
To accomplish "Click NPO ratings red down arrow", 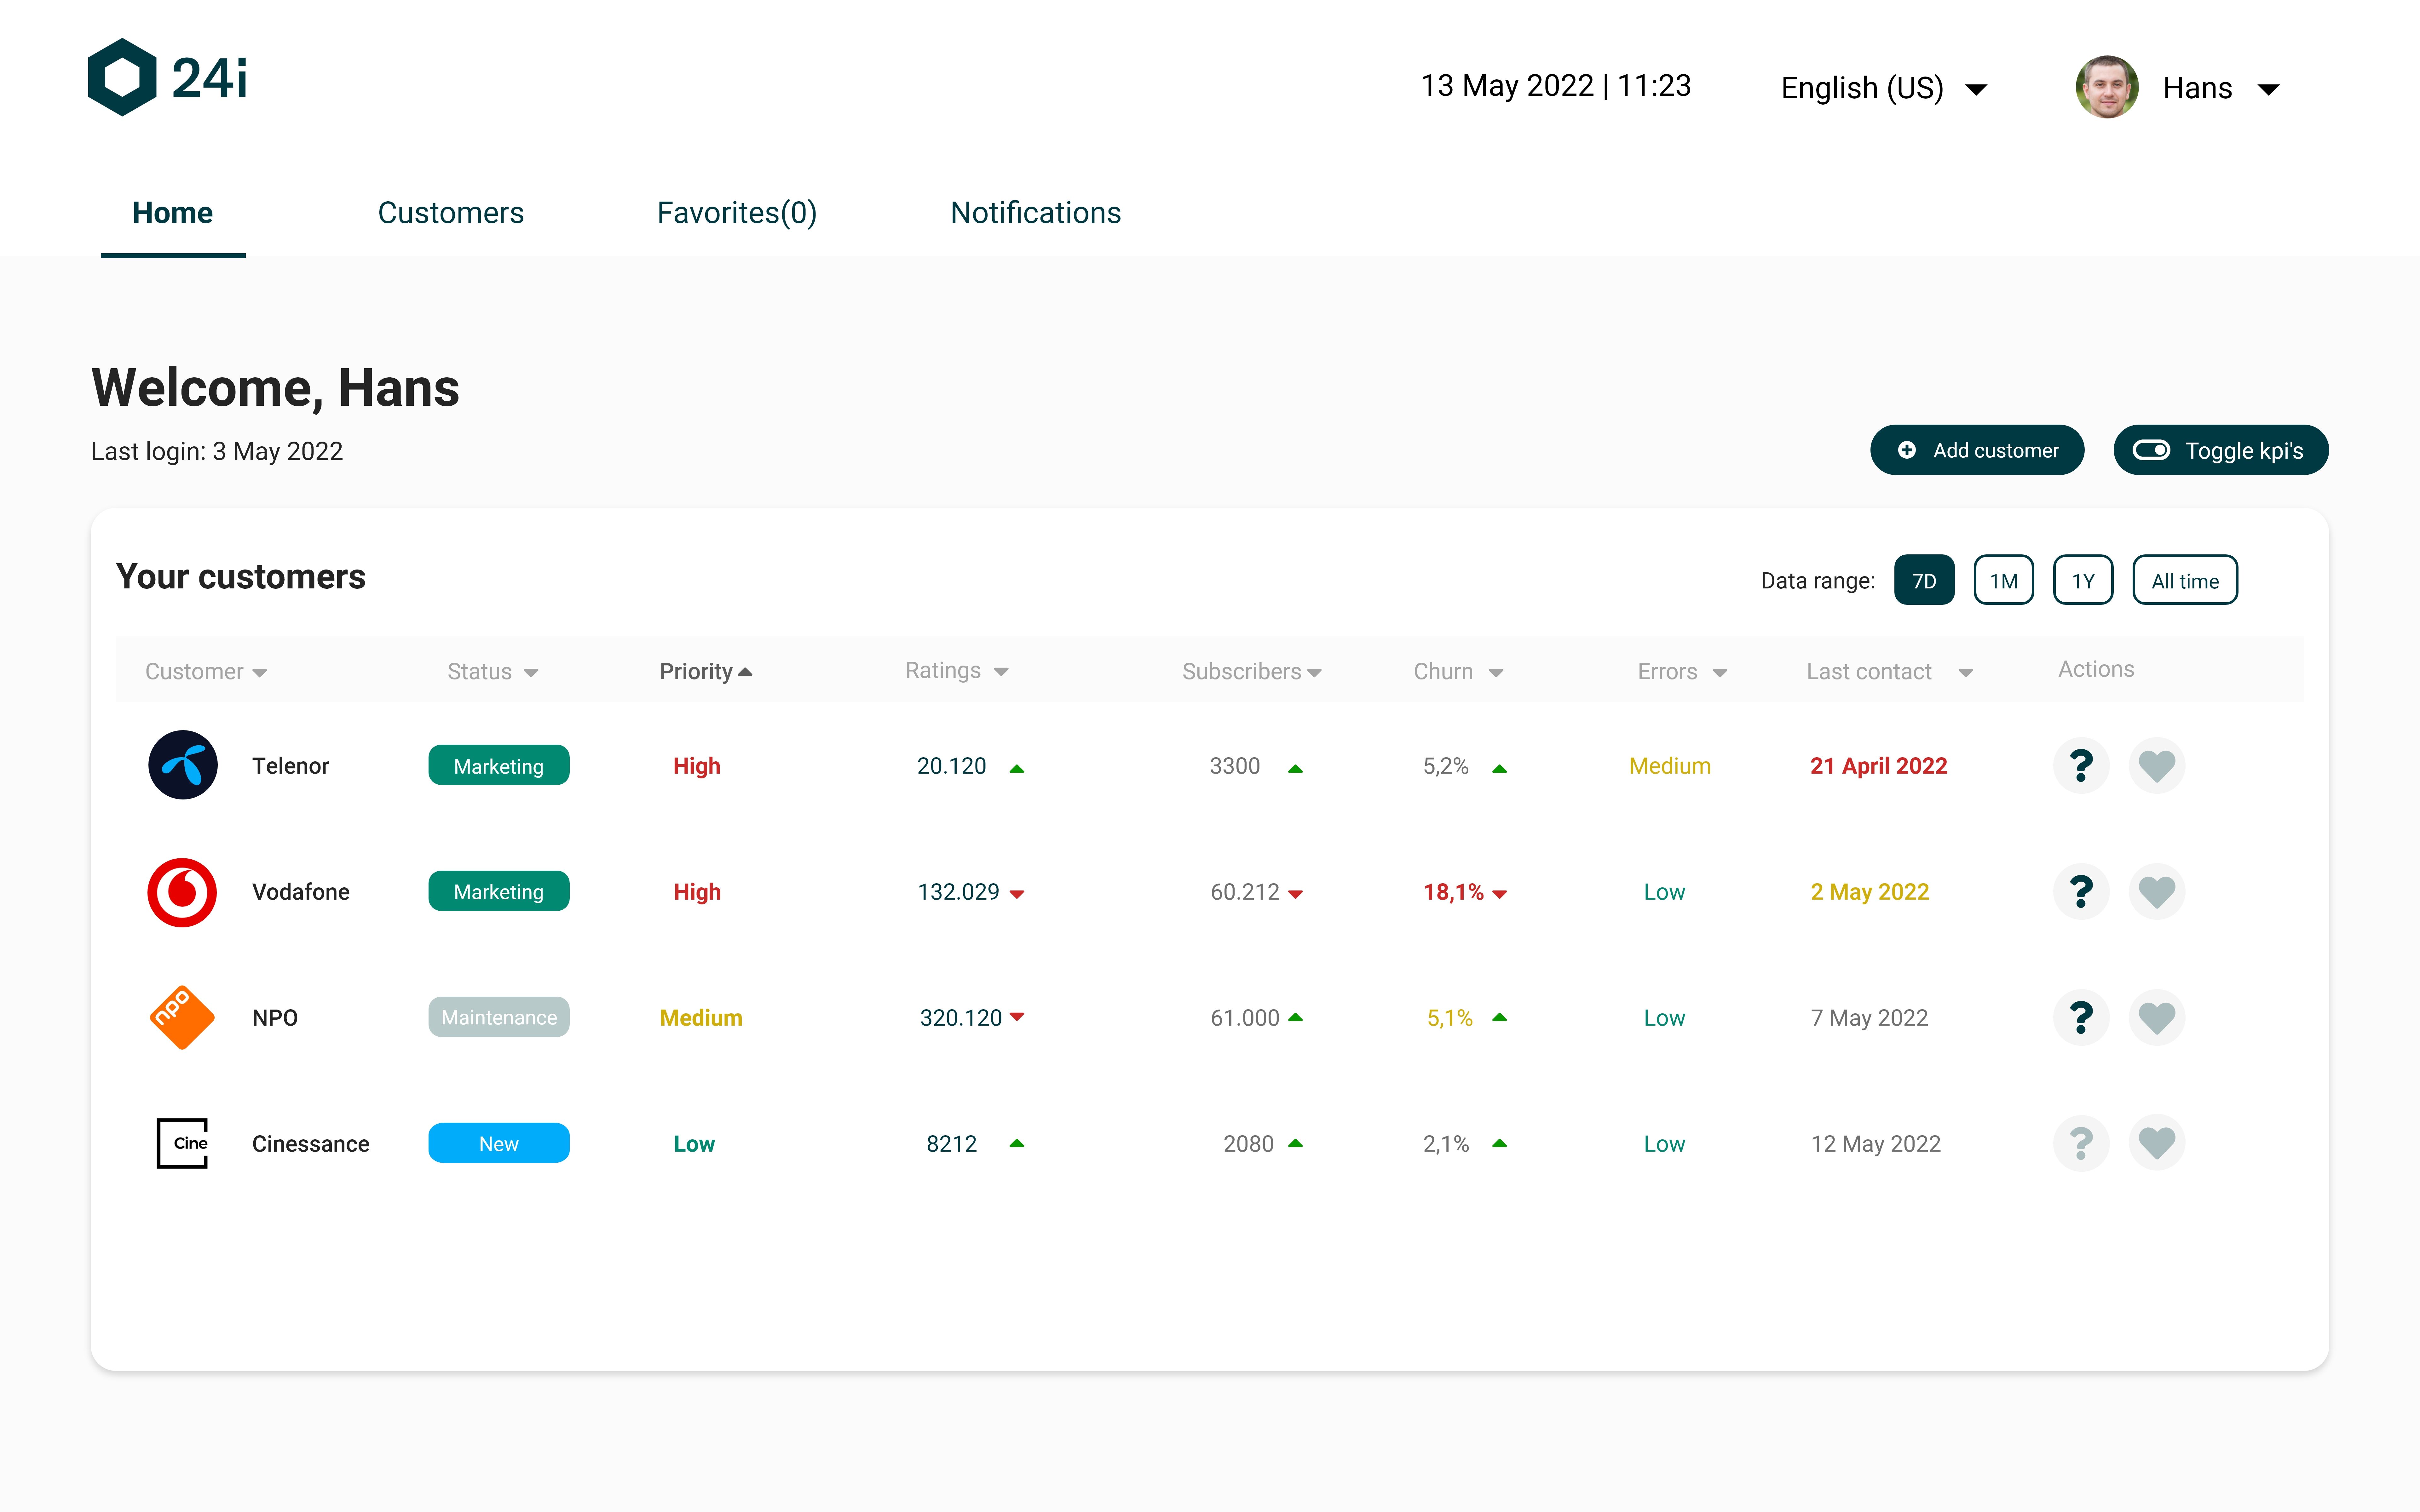I will click(x=1017, y=1017).
